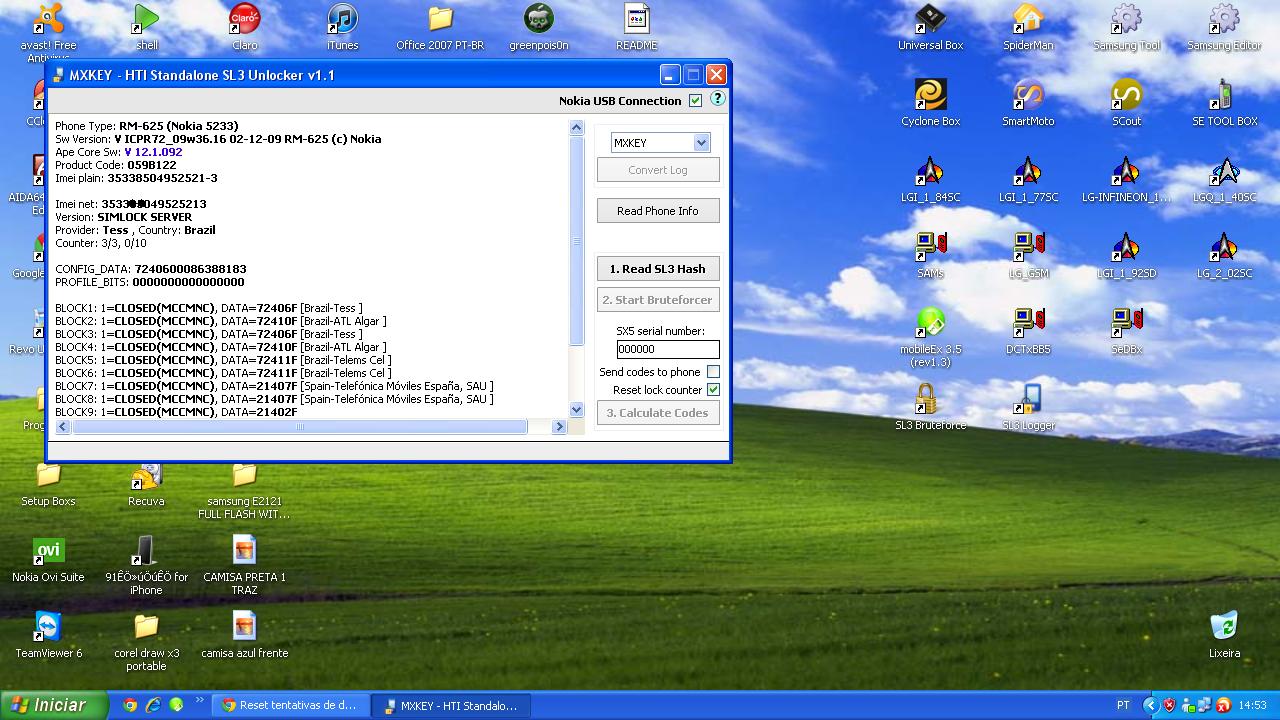The width and height of the screenshot is (1280, 720).
Task: Launch the SCout desktop shortcut
Action: 1126,103
